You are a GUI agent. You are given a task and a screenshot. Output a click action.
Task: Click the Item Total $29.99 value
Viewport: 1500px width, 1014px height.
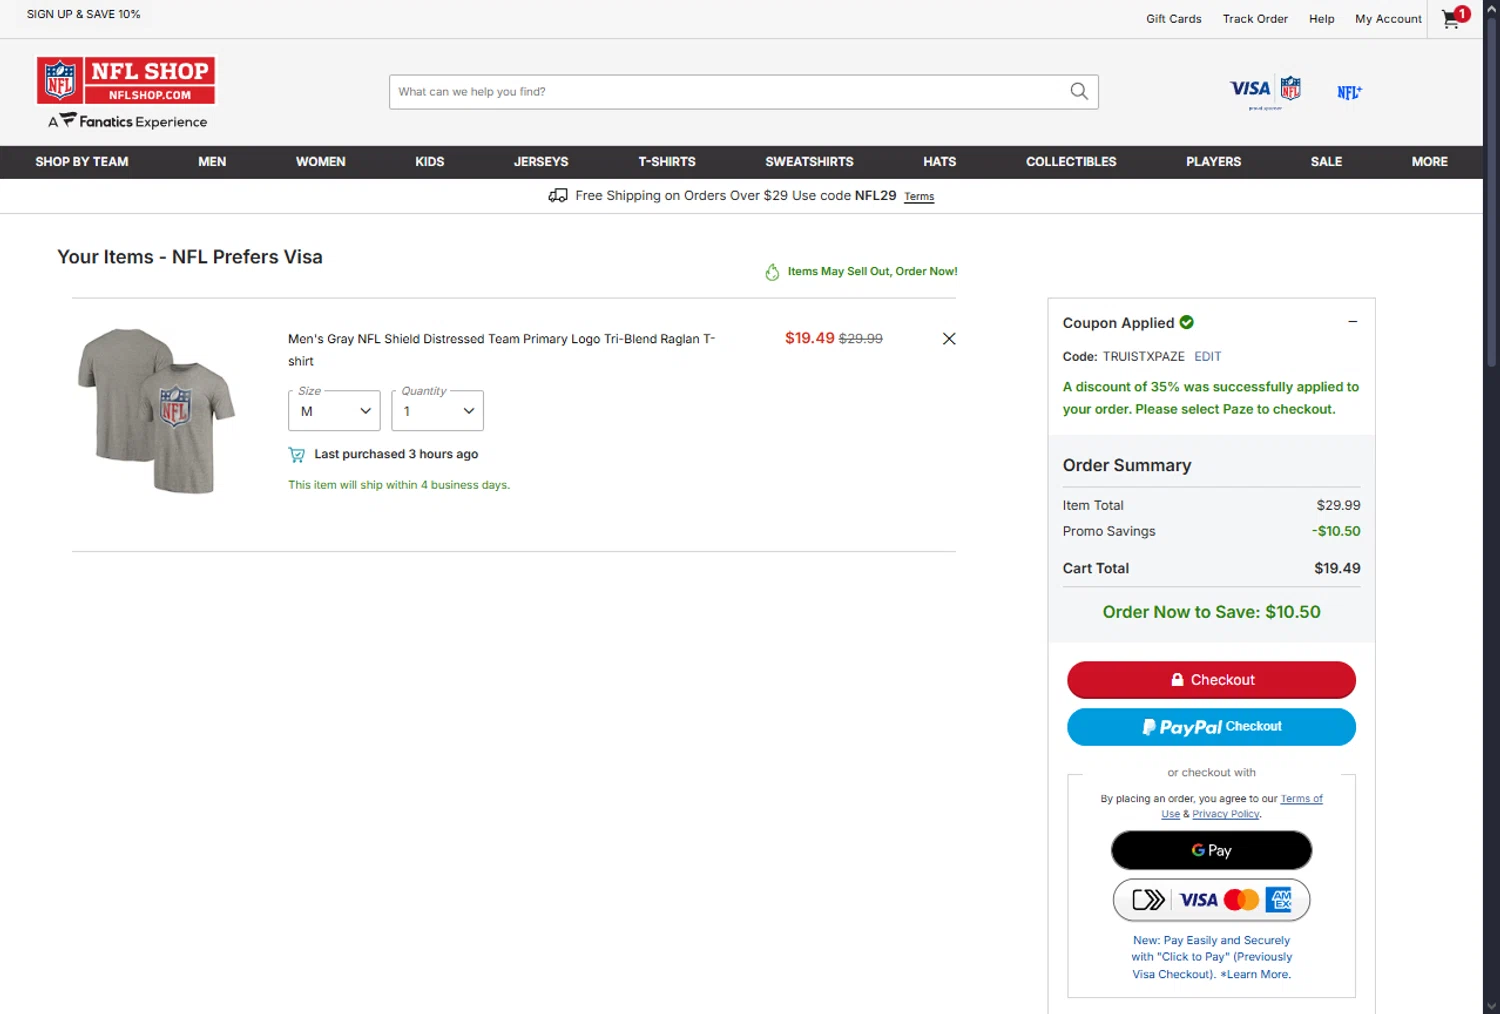[x=1338, y=506]
